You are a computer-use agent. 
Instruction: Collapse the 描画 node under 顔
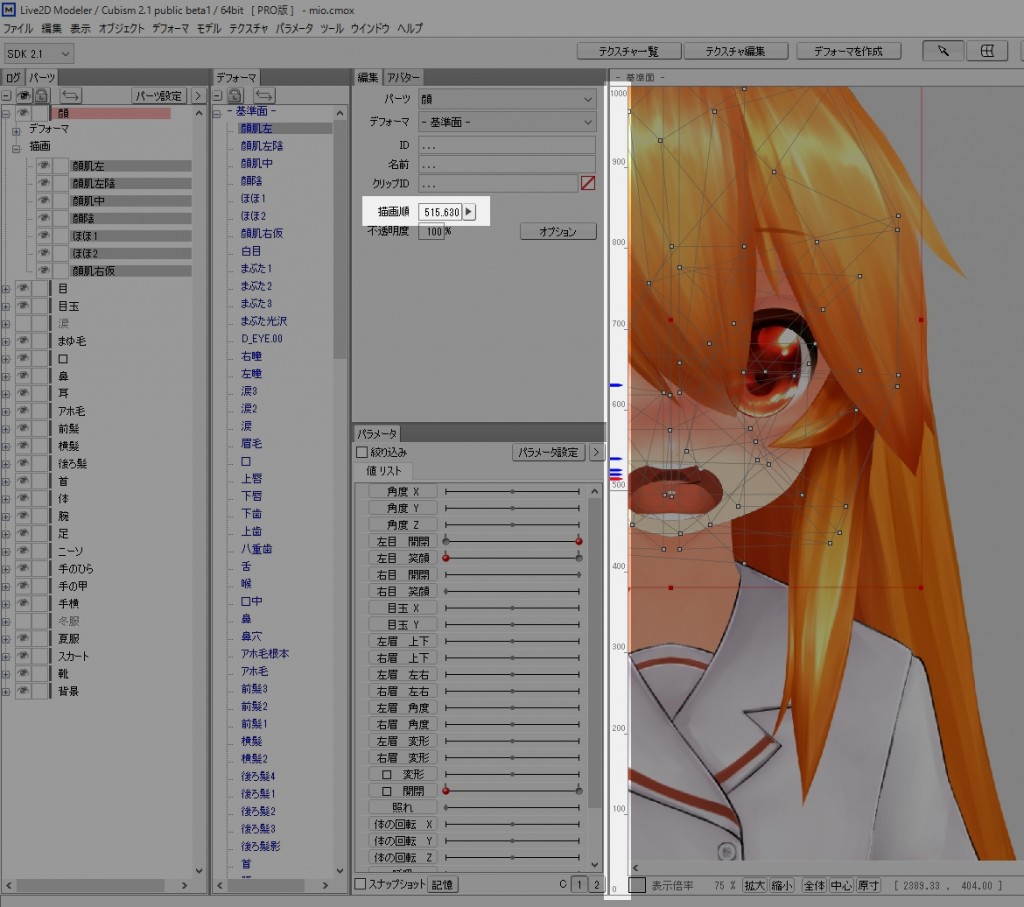(x=16, y=148)
